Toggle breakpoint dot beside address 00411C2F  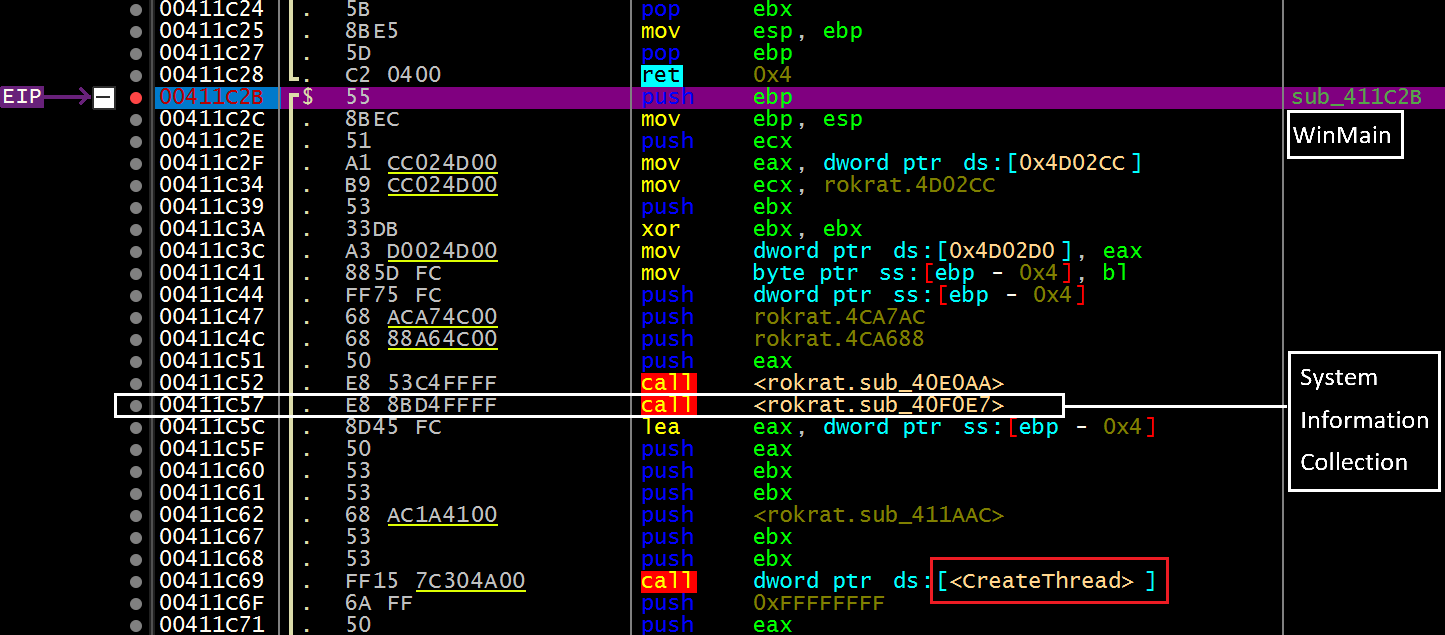click(136, 163)
